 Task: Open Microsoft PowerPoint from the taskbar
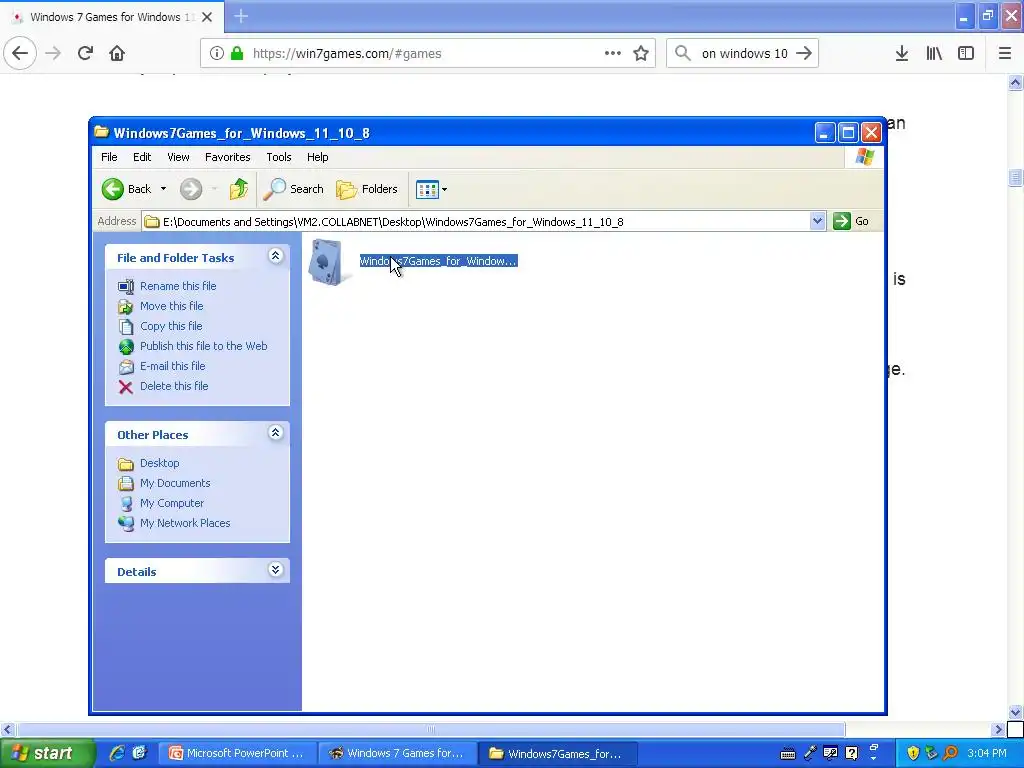coord(239,754)
